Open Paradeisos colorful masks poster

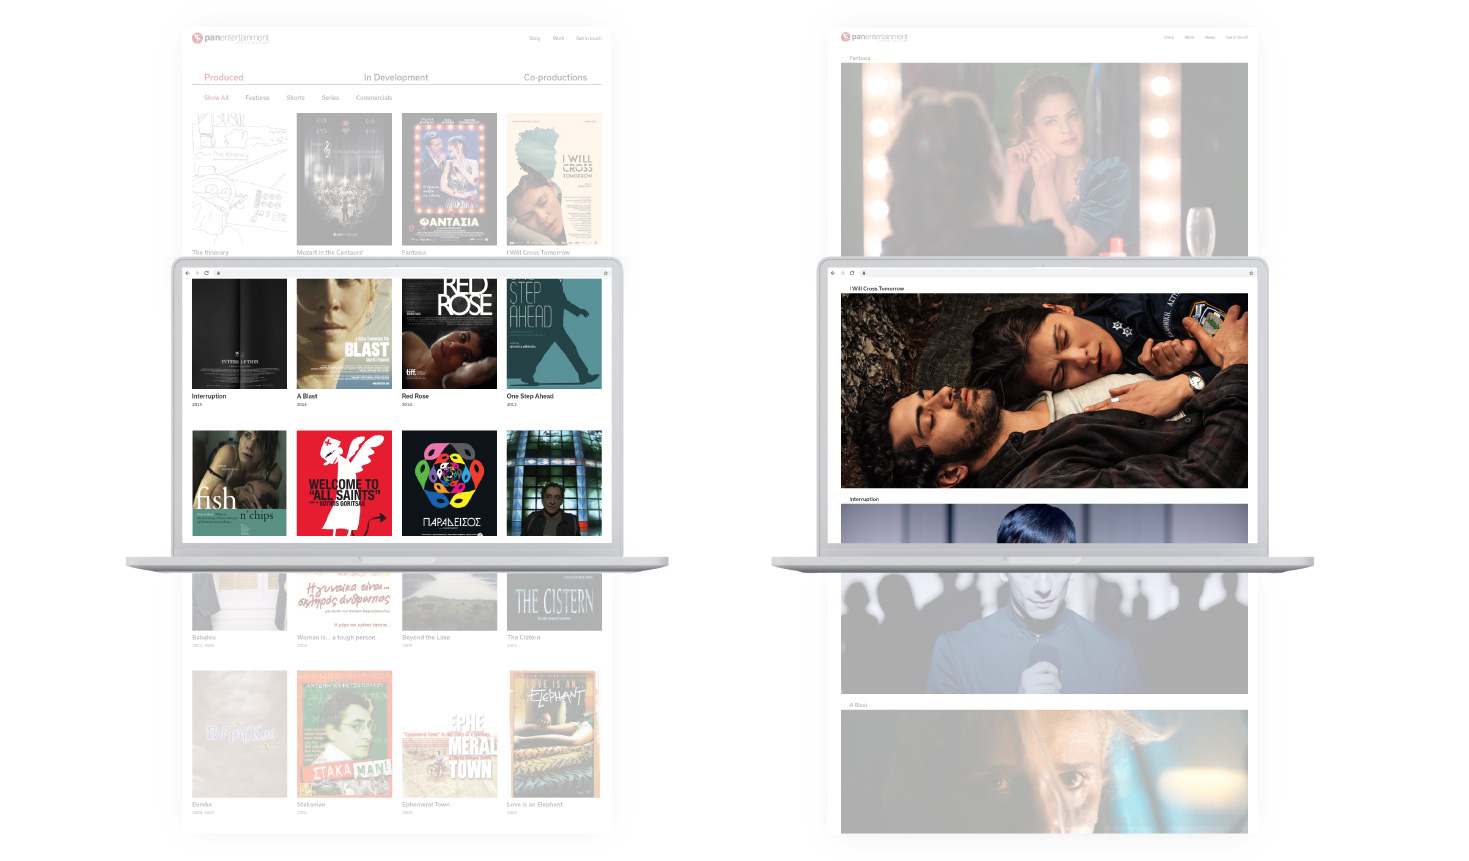(x=449, y=483)
